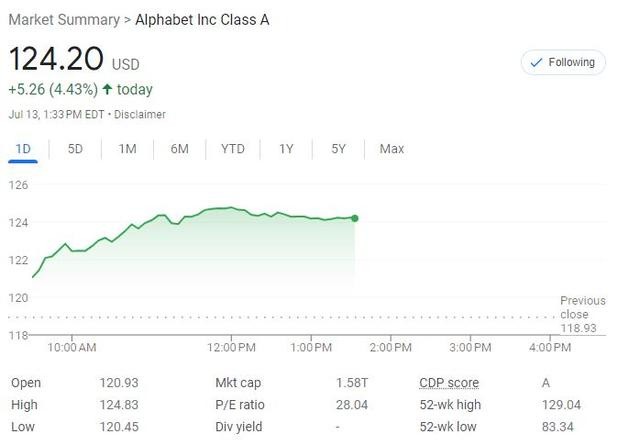
Task: Show the YTD chart range
Action: point(232,149)
